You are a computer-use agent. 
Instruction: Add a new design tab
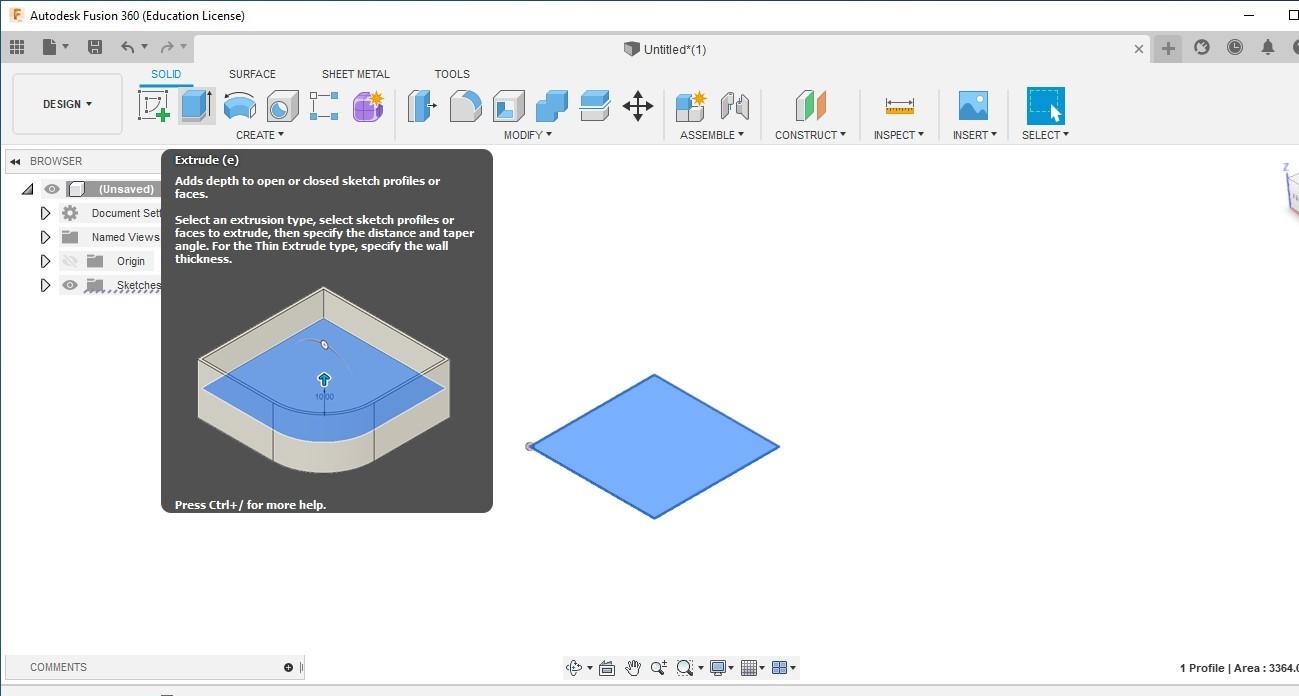(x=1168, y=48)
